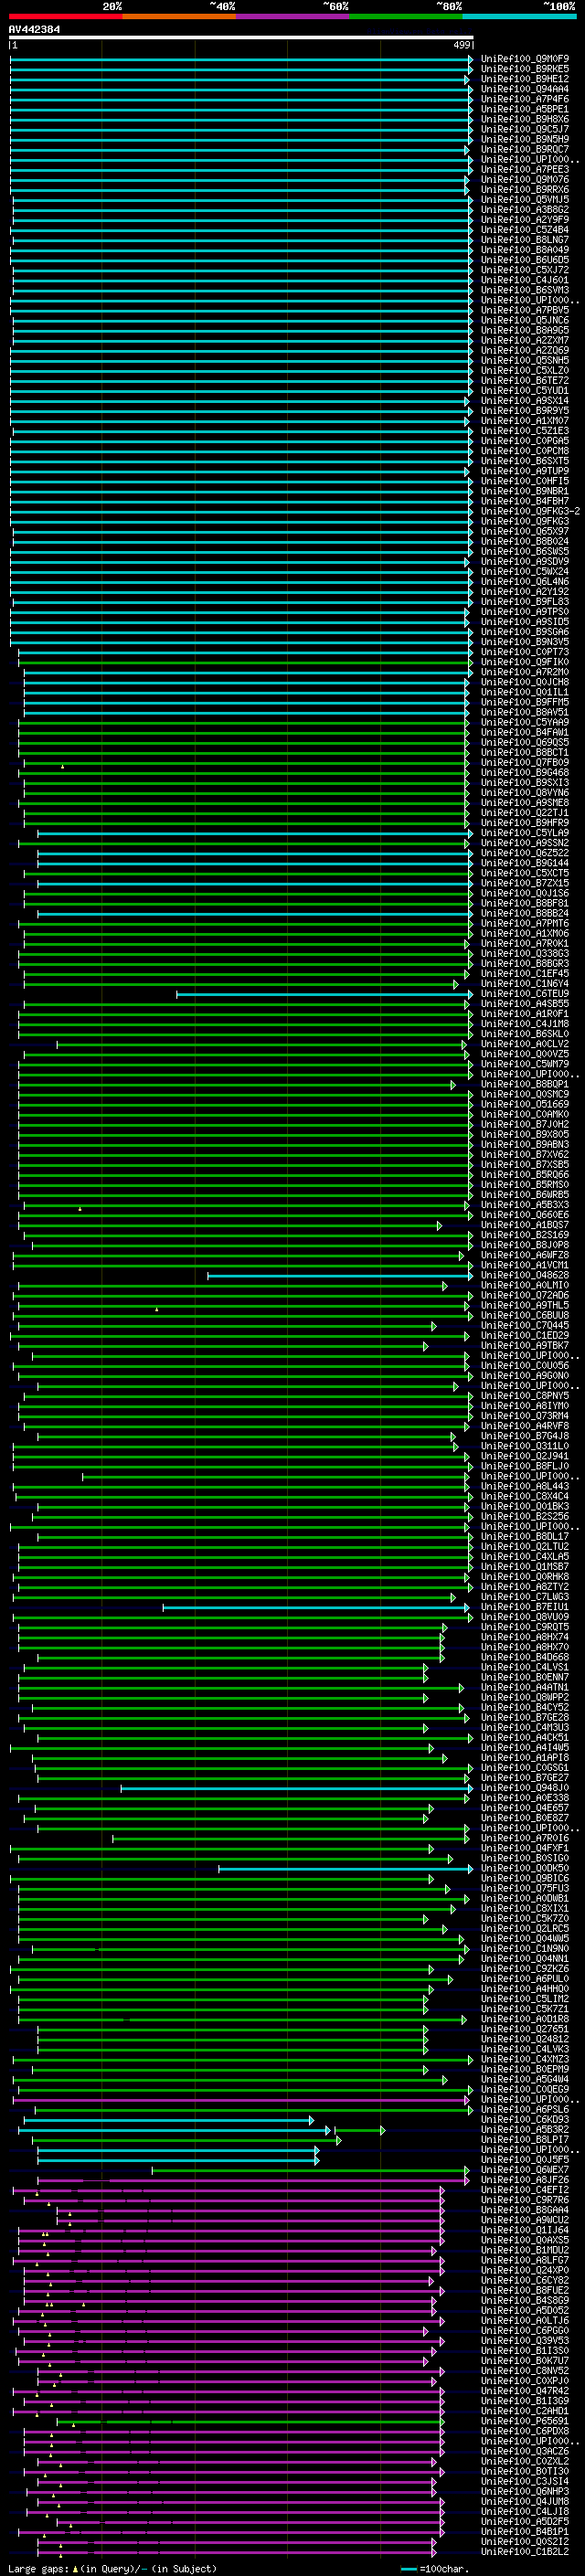Click the orange ~40% identity legend segment
This screenshot has width=585, height=2576.
click(179, 17)
